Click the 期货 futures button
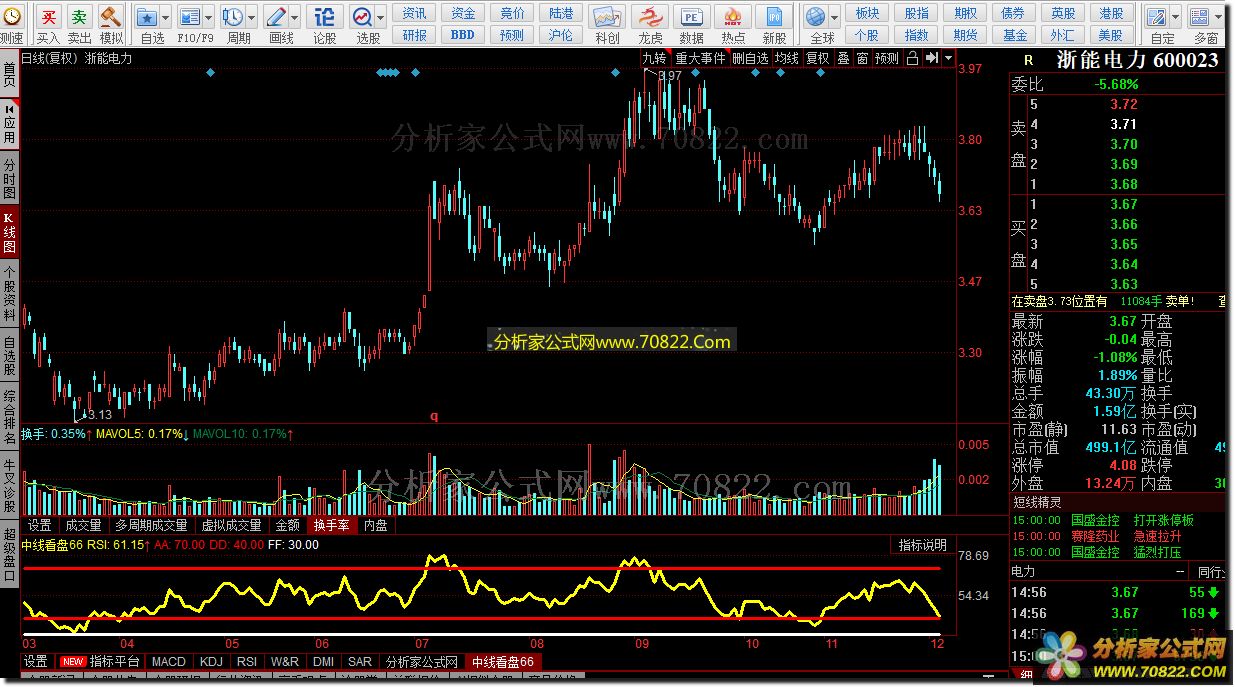This screenshot has width=1235, height=687. 965,35
